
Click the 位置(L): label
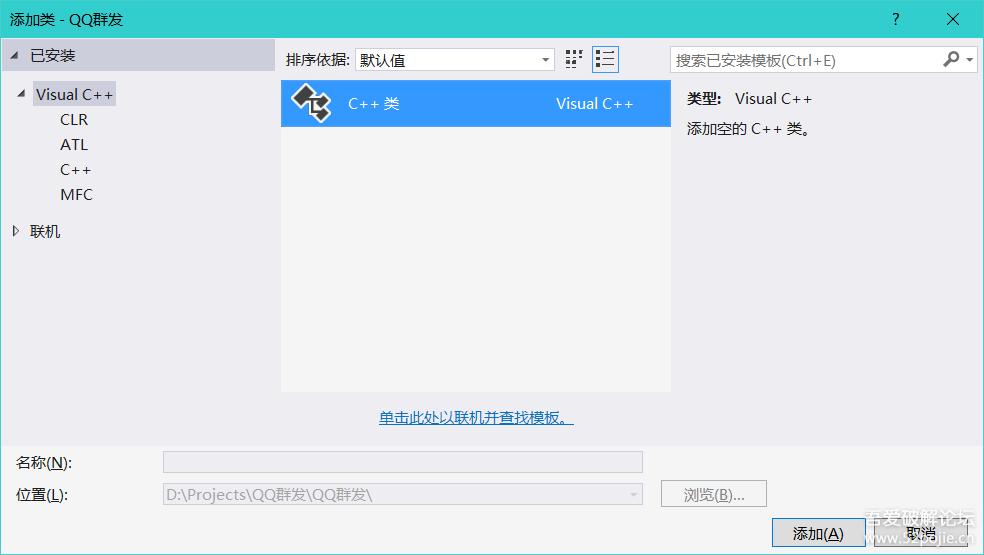pyautogui.click(x=41, y=495)
